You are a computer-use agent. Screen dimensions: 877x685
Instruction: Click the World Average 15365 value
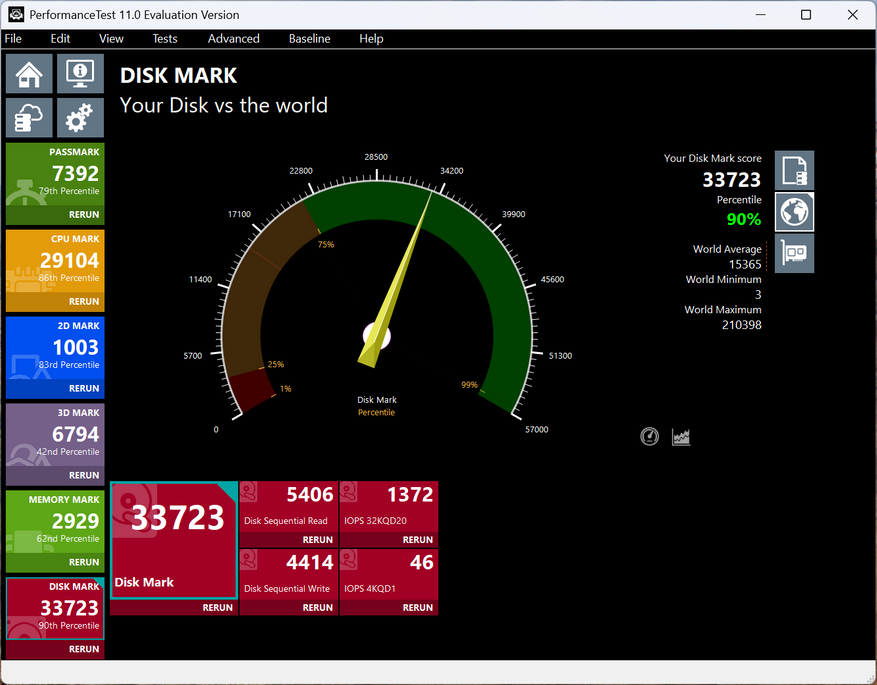[745, 264]
